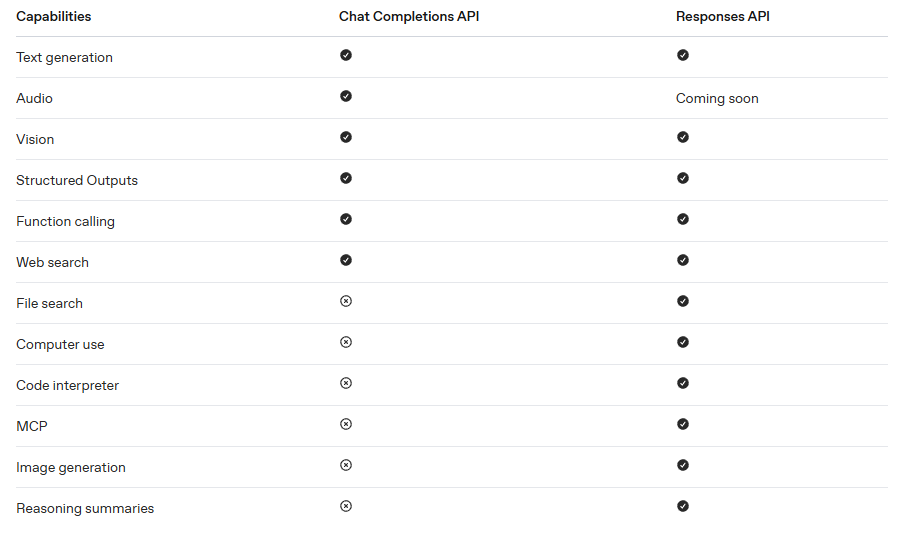899x535 pixels.
Task: Click File search cross icon under Chat Completions
Action: [x=346, y=301]
